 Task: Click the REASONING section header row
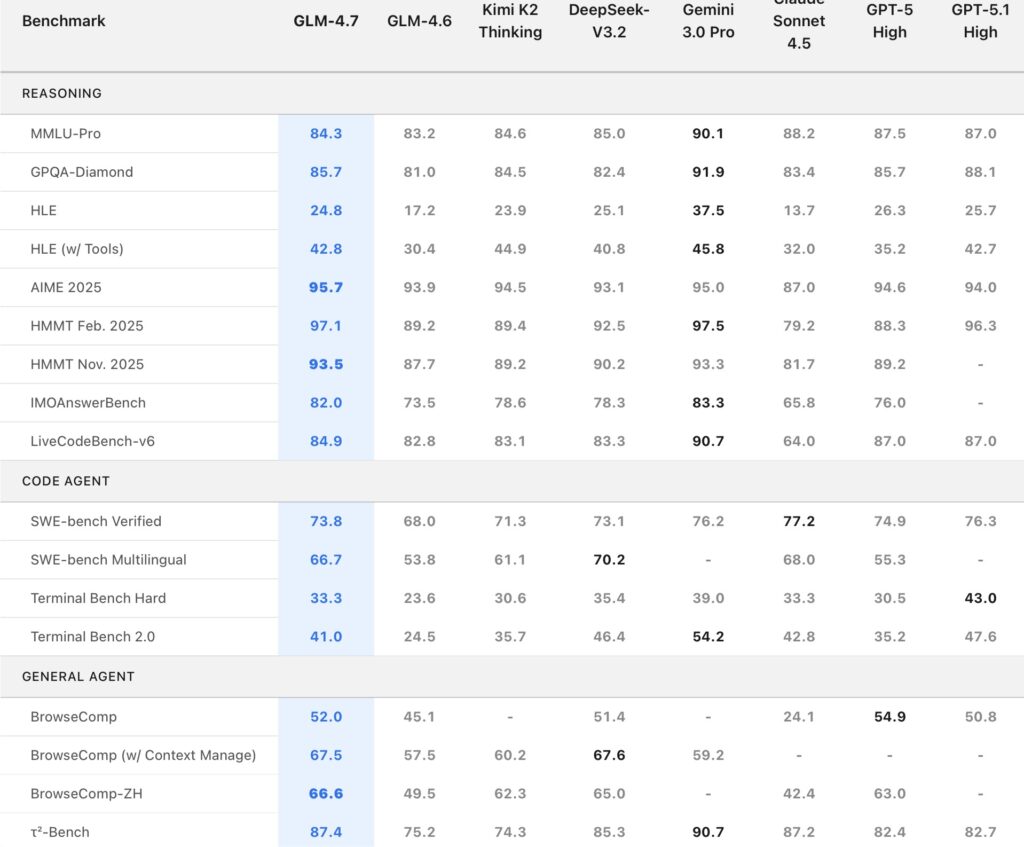(62, 93)
